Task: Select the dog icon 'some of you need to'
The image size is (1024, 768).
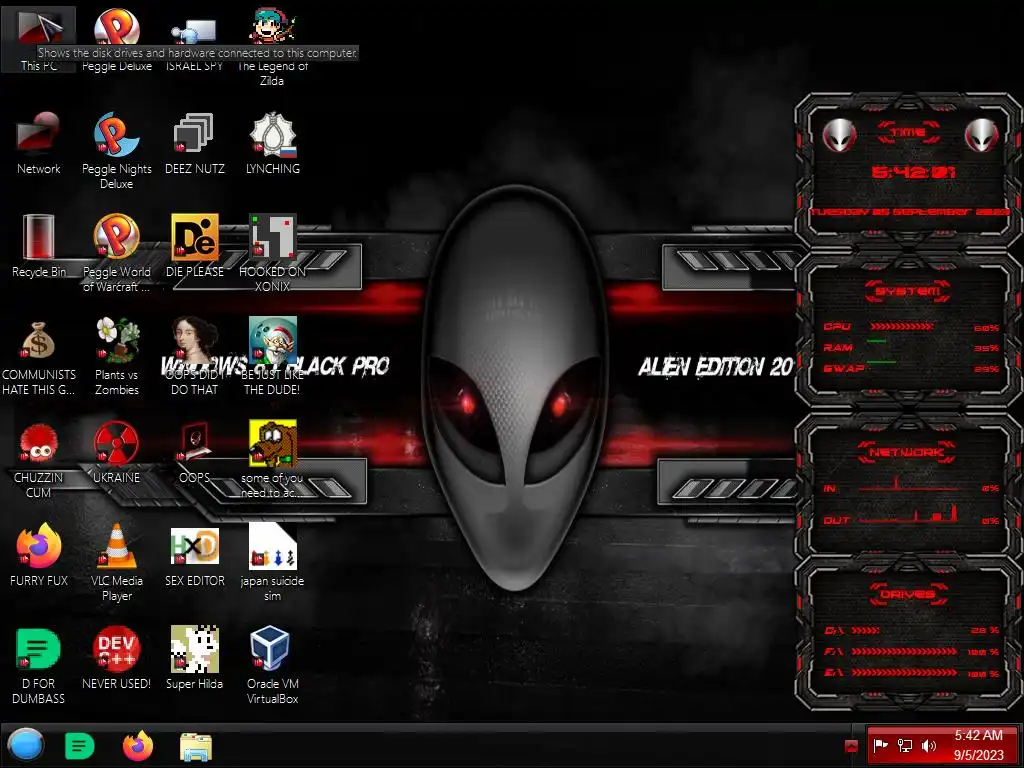Action: pyautogui.click(x=272, y=460)
